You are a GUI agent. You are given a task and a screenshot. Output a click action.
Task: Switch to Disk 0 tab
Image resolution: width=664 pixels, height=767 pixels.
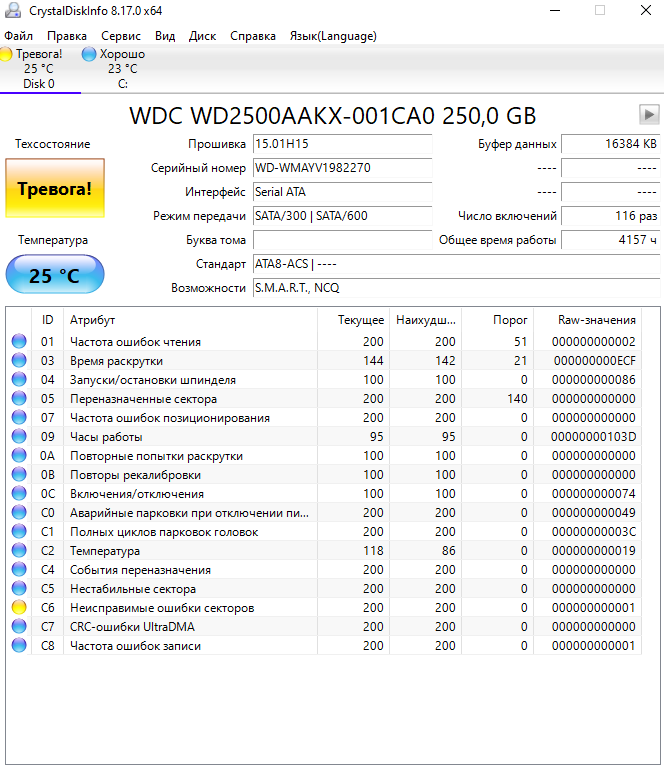tap(39, 68)
